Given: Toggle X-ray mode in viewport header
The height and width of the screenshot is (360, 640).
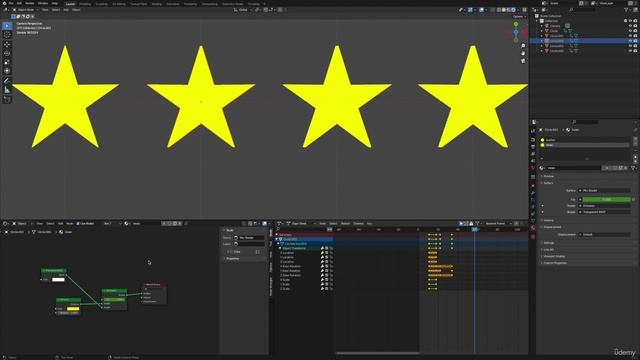Looking at the screenshot, I should (493, 10).
